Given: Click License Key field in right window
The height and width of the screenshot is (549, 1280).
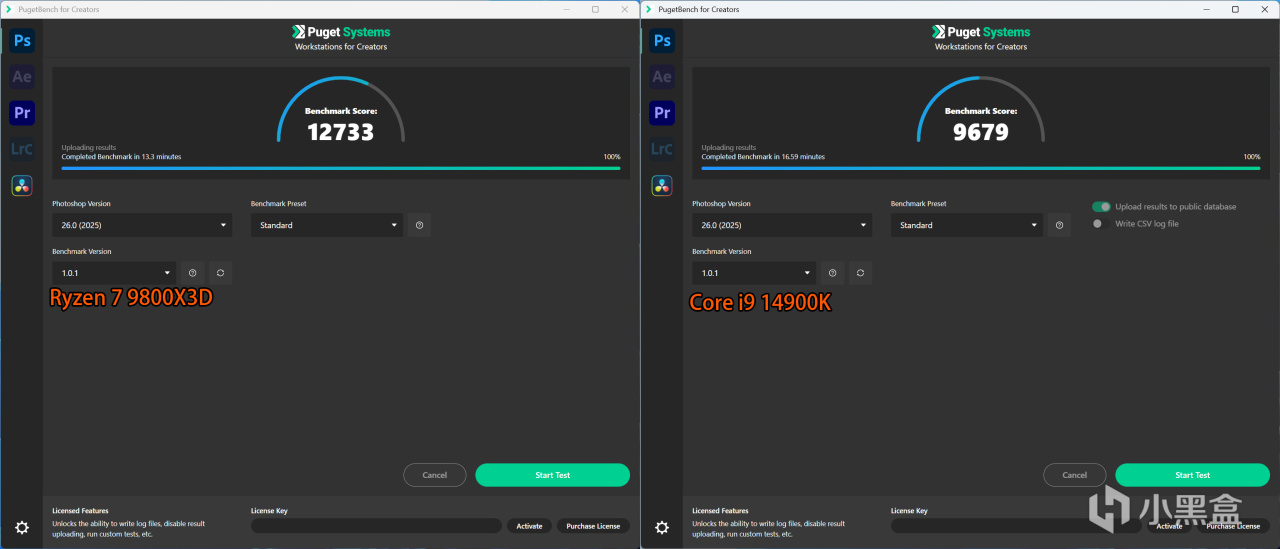Looking at the screenshot, I should coord(1016,526).
